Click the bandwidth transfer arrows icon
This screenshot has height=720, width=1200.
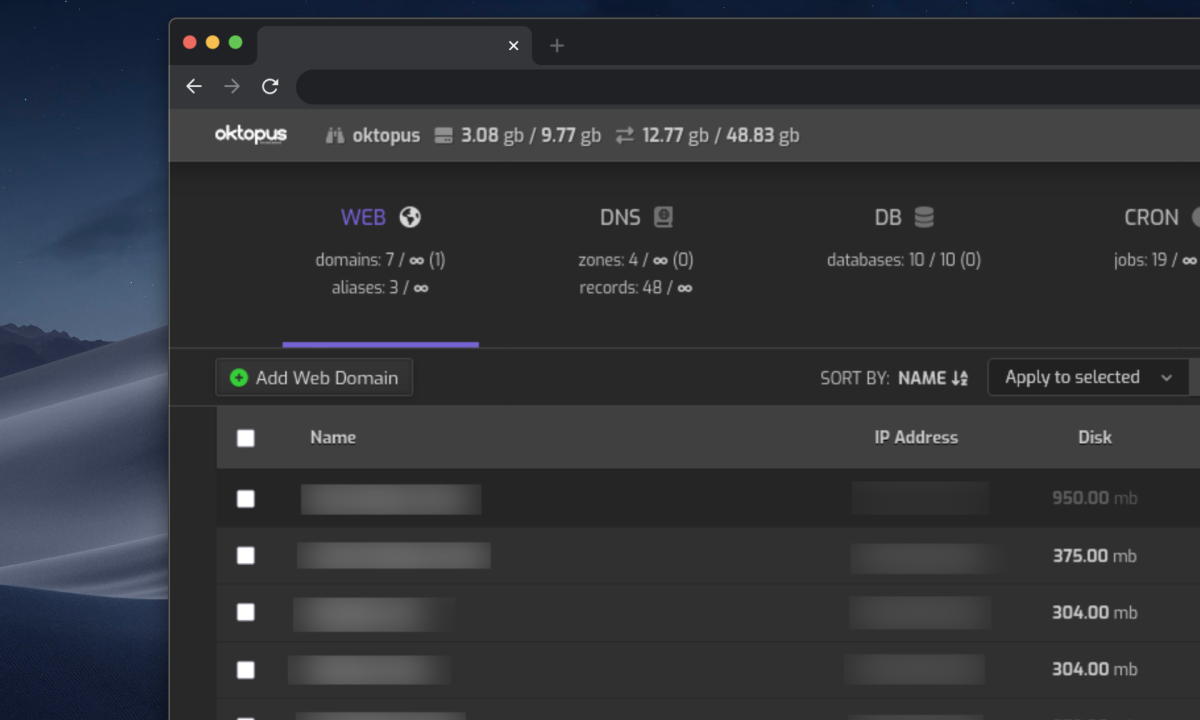625,135
